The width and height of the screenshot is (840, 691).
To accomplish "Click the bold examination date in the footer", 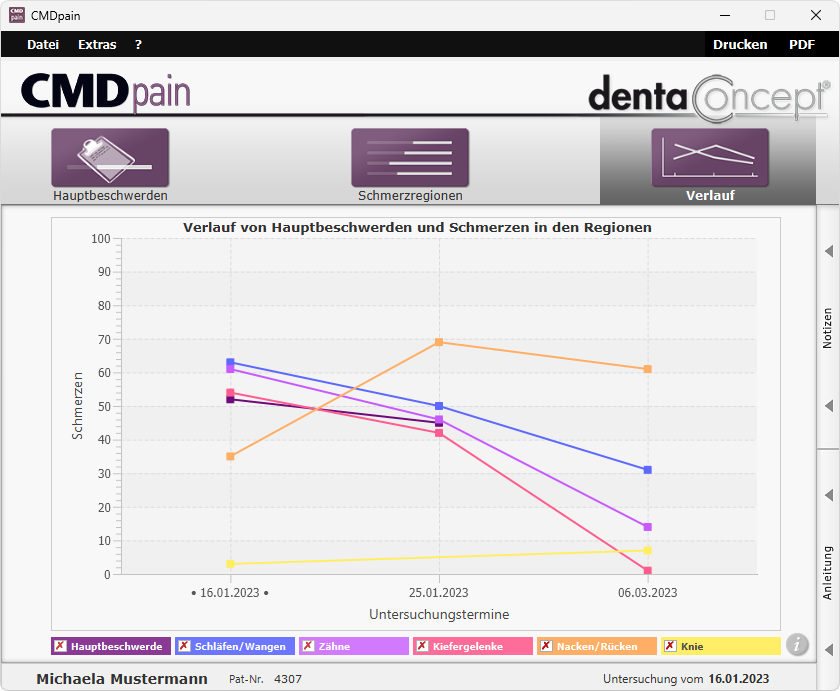I will pos(739,679).
